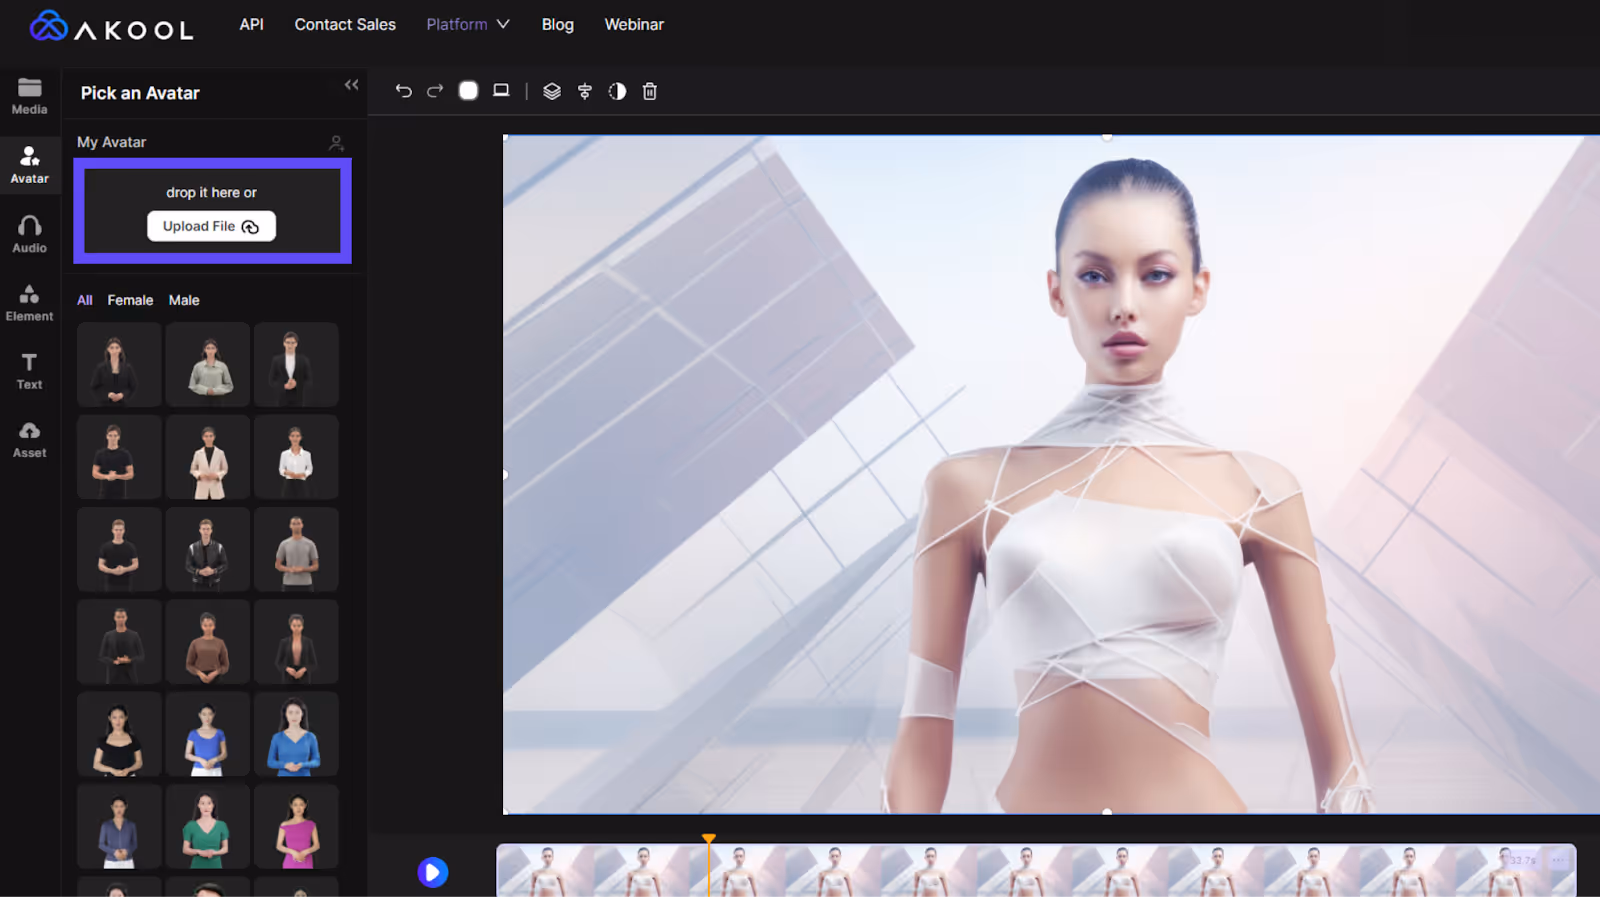This screenshot has width=1600, height=897.
Task: Select the woman in magenta top avatar
Action: 296,827
